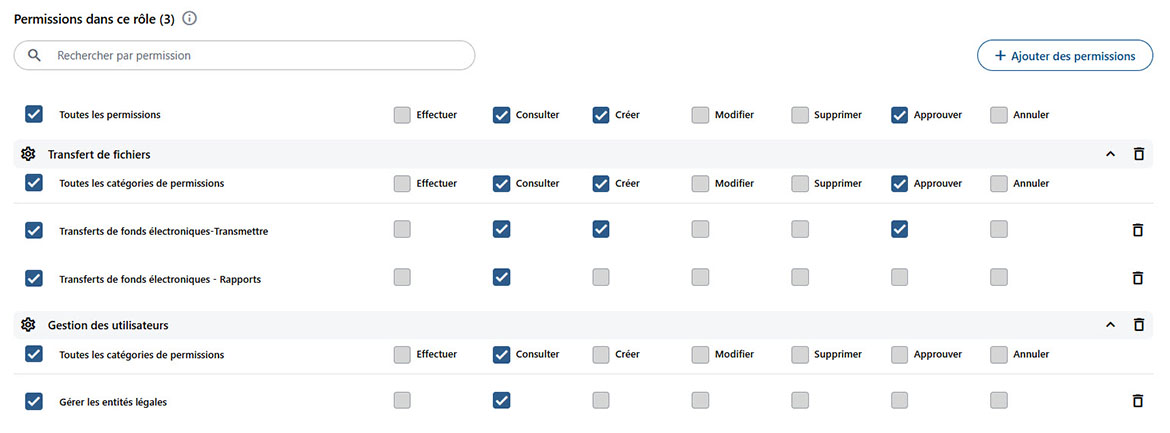
Task: Uncheck Gérer les entités légales row checkbox
Action: [x=34, y=401]
